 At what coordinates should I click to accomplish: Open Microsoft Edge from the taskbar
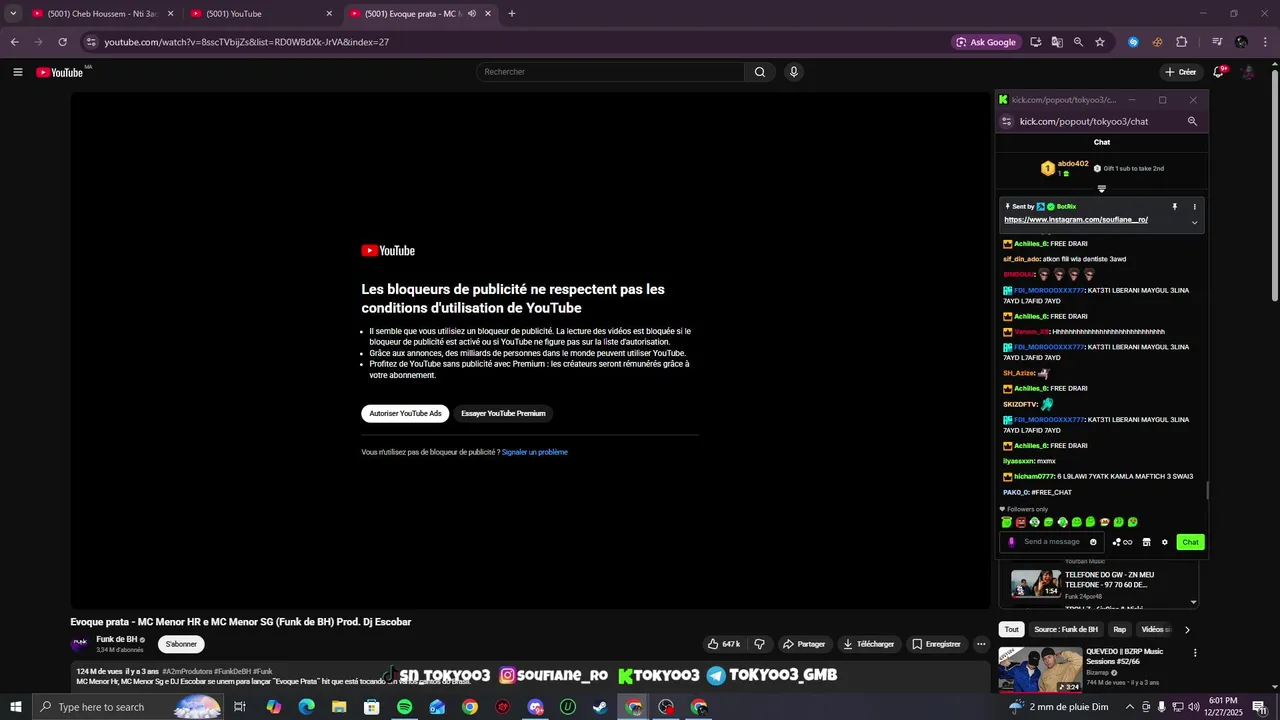click(306, 707)
